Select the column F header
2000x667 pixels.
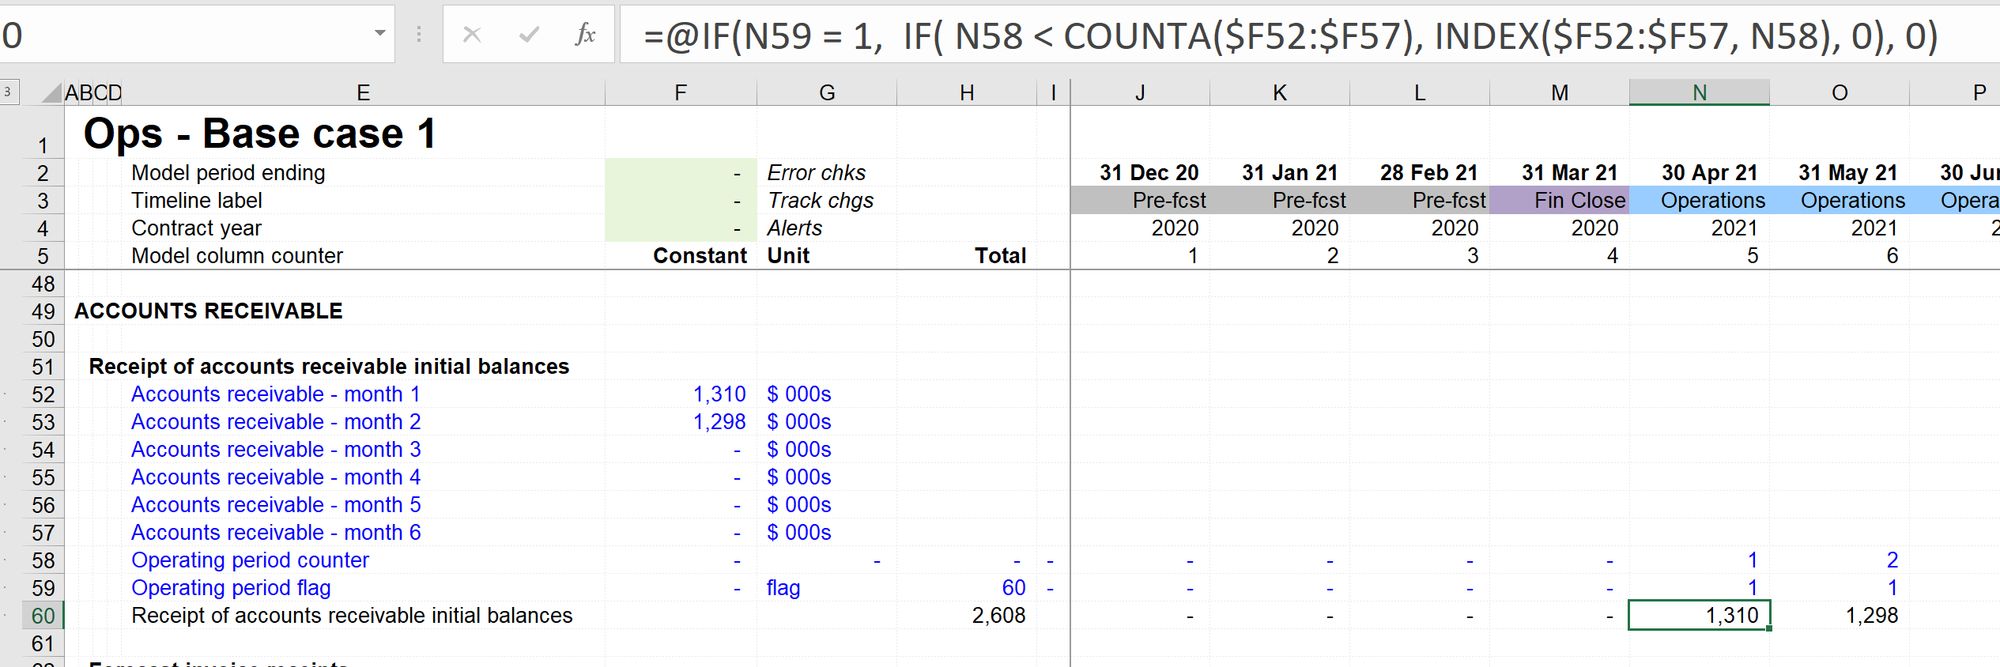click(x=680, y=93)
